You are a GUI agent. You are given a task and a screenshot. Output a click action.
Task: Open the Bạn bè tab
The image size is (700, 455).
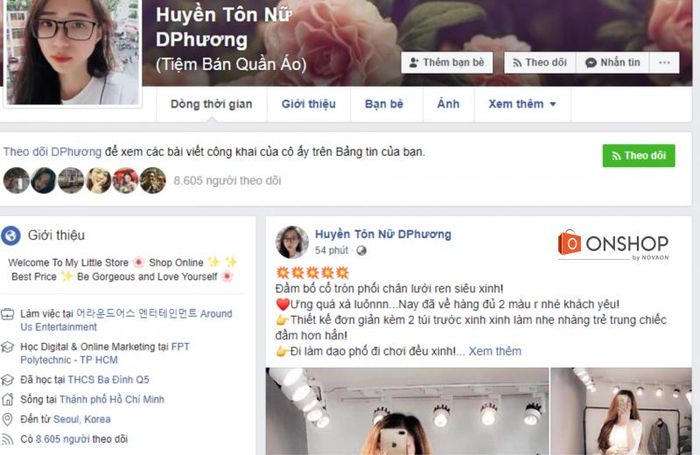pos(384,104)
